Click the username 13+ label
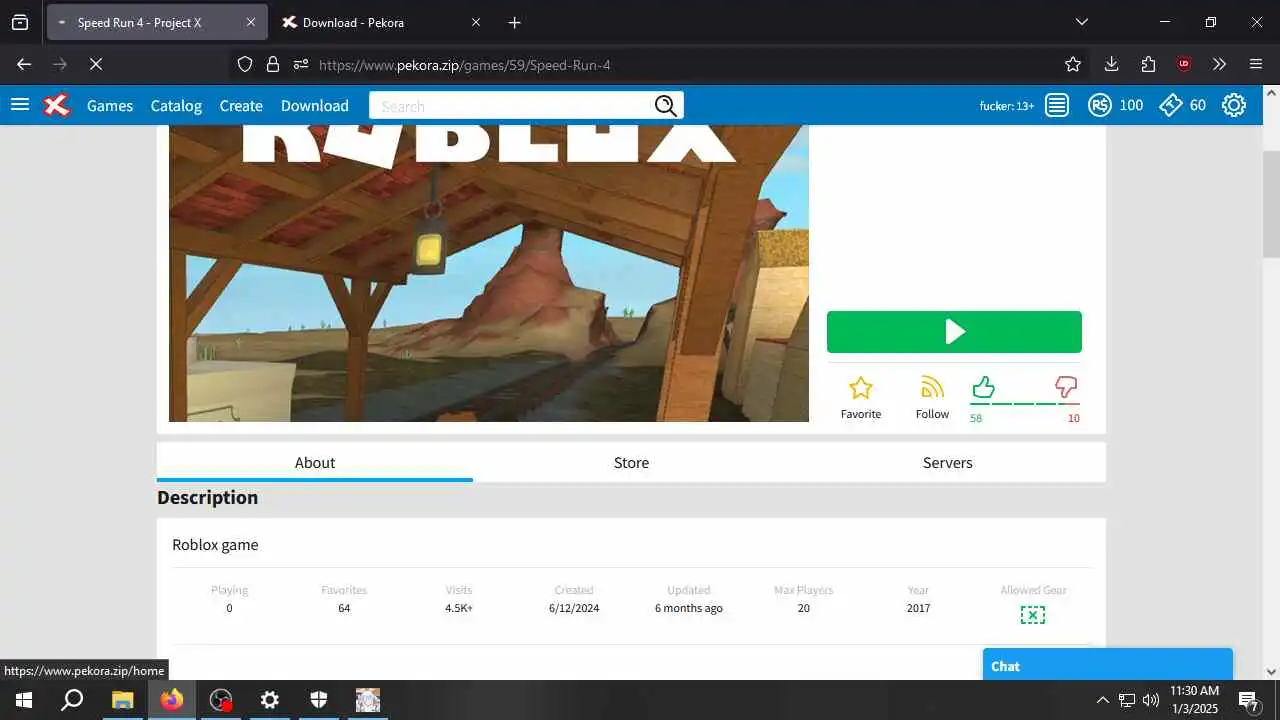Screen dimensions: 1280x720 pyautogui.click(x=1007, y=106)
